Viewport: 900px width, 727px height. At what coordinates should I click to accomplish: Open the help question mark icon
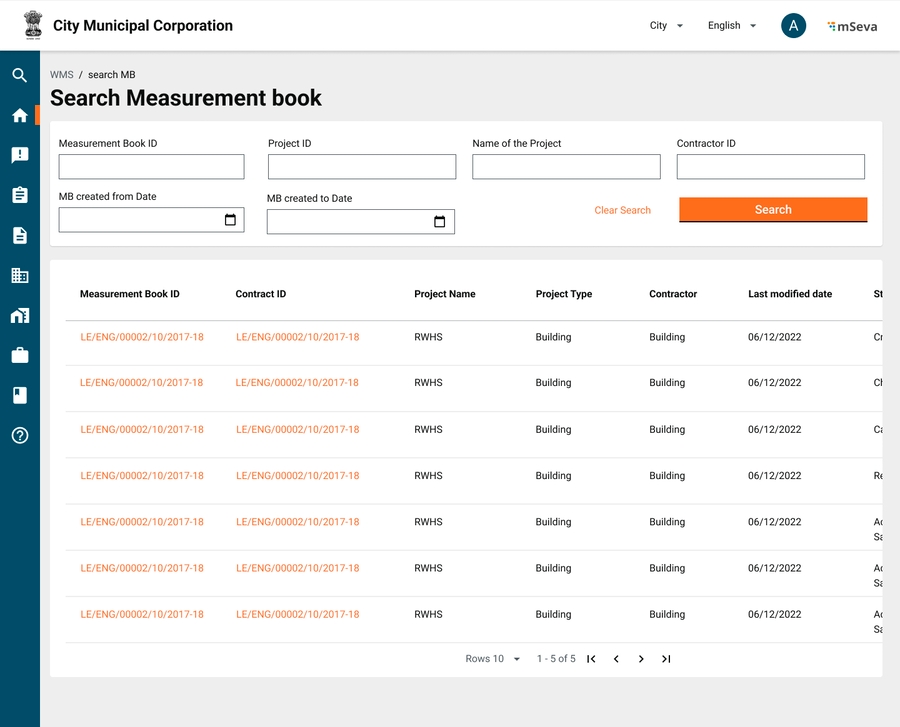point(19,435)
